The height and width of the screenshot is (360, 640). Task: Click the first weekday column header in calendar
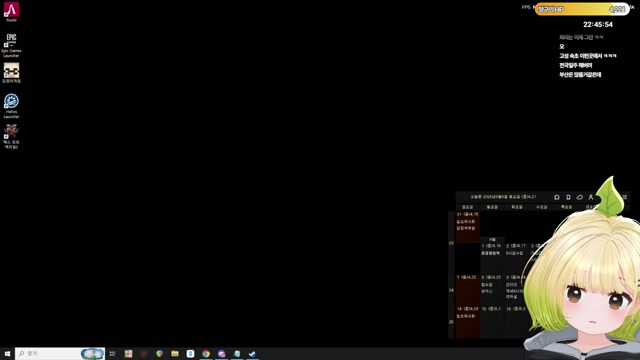pos(467,207)
